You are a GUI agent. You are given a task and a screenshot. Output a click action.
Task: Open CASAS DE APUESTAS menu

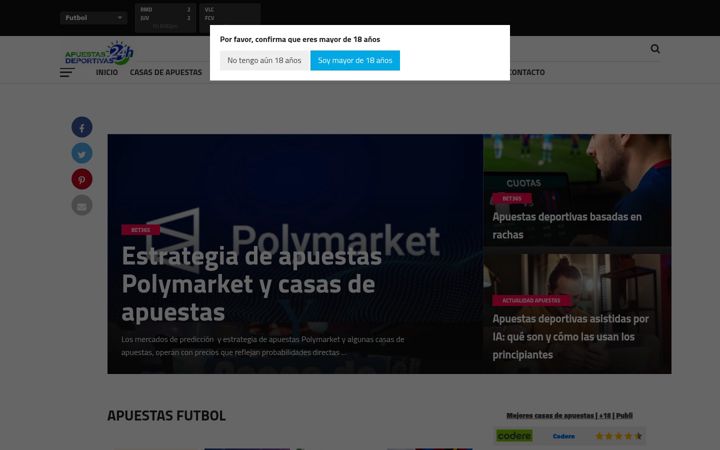coord(166,73)
